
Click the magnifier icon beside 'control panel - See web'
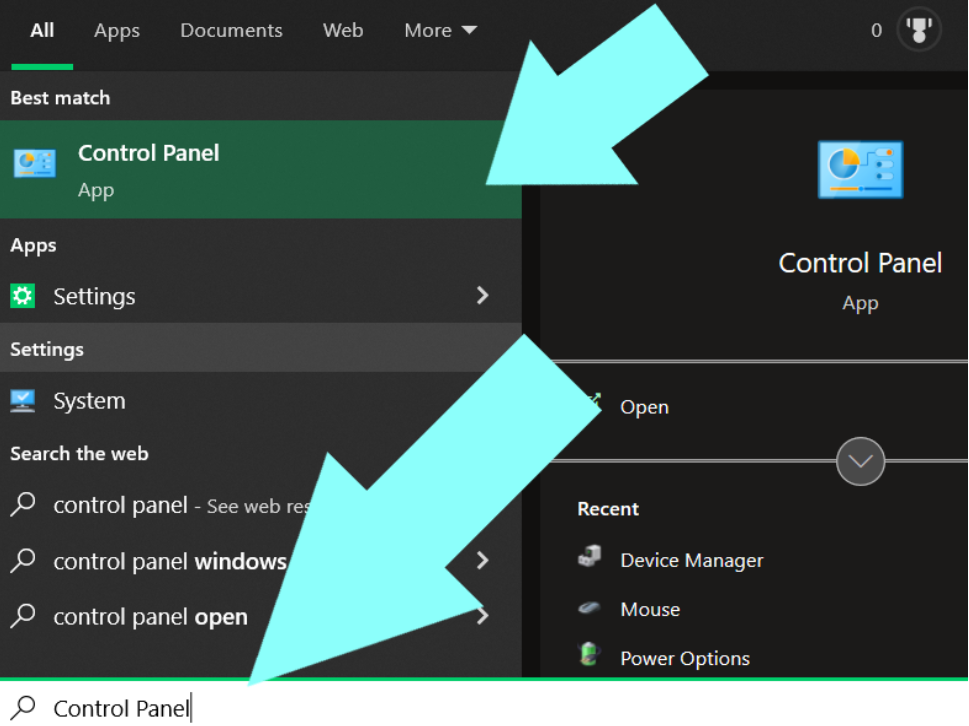(23, 504)
